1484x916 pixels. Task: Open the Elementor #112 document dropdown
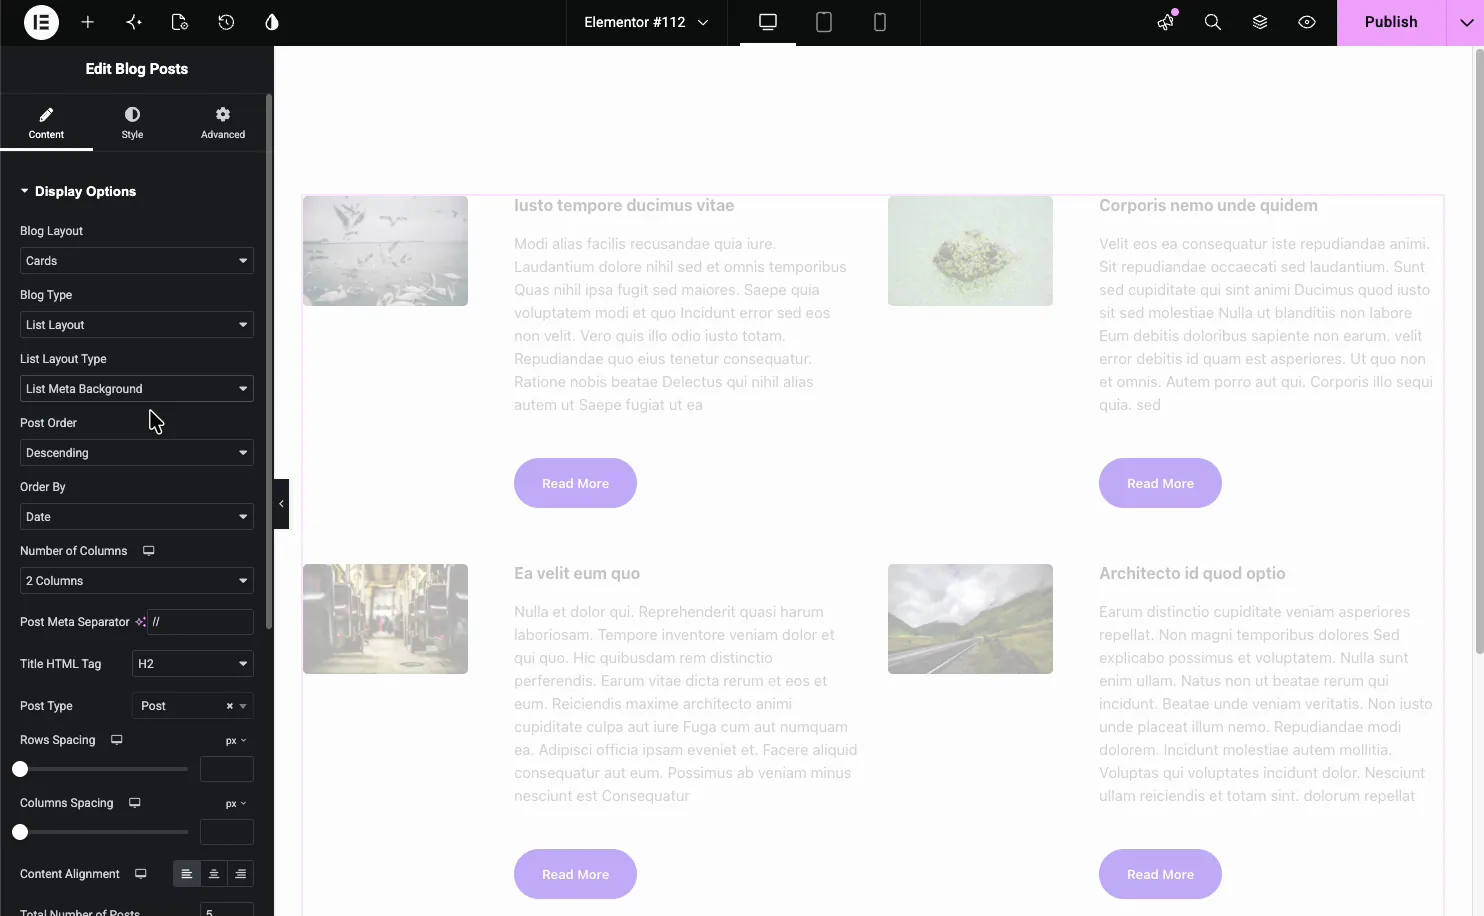646,22
